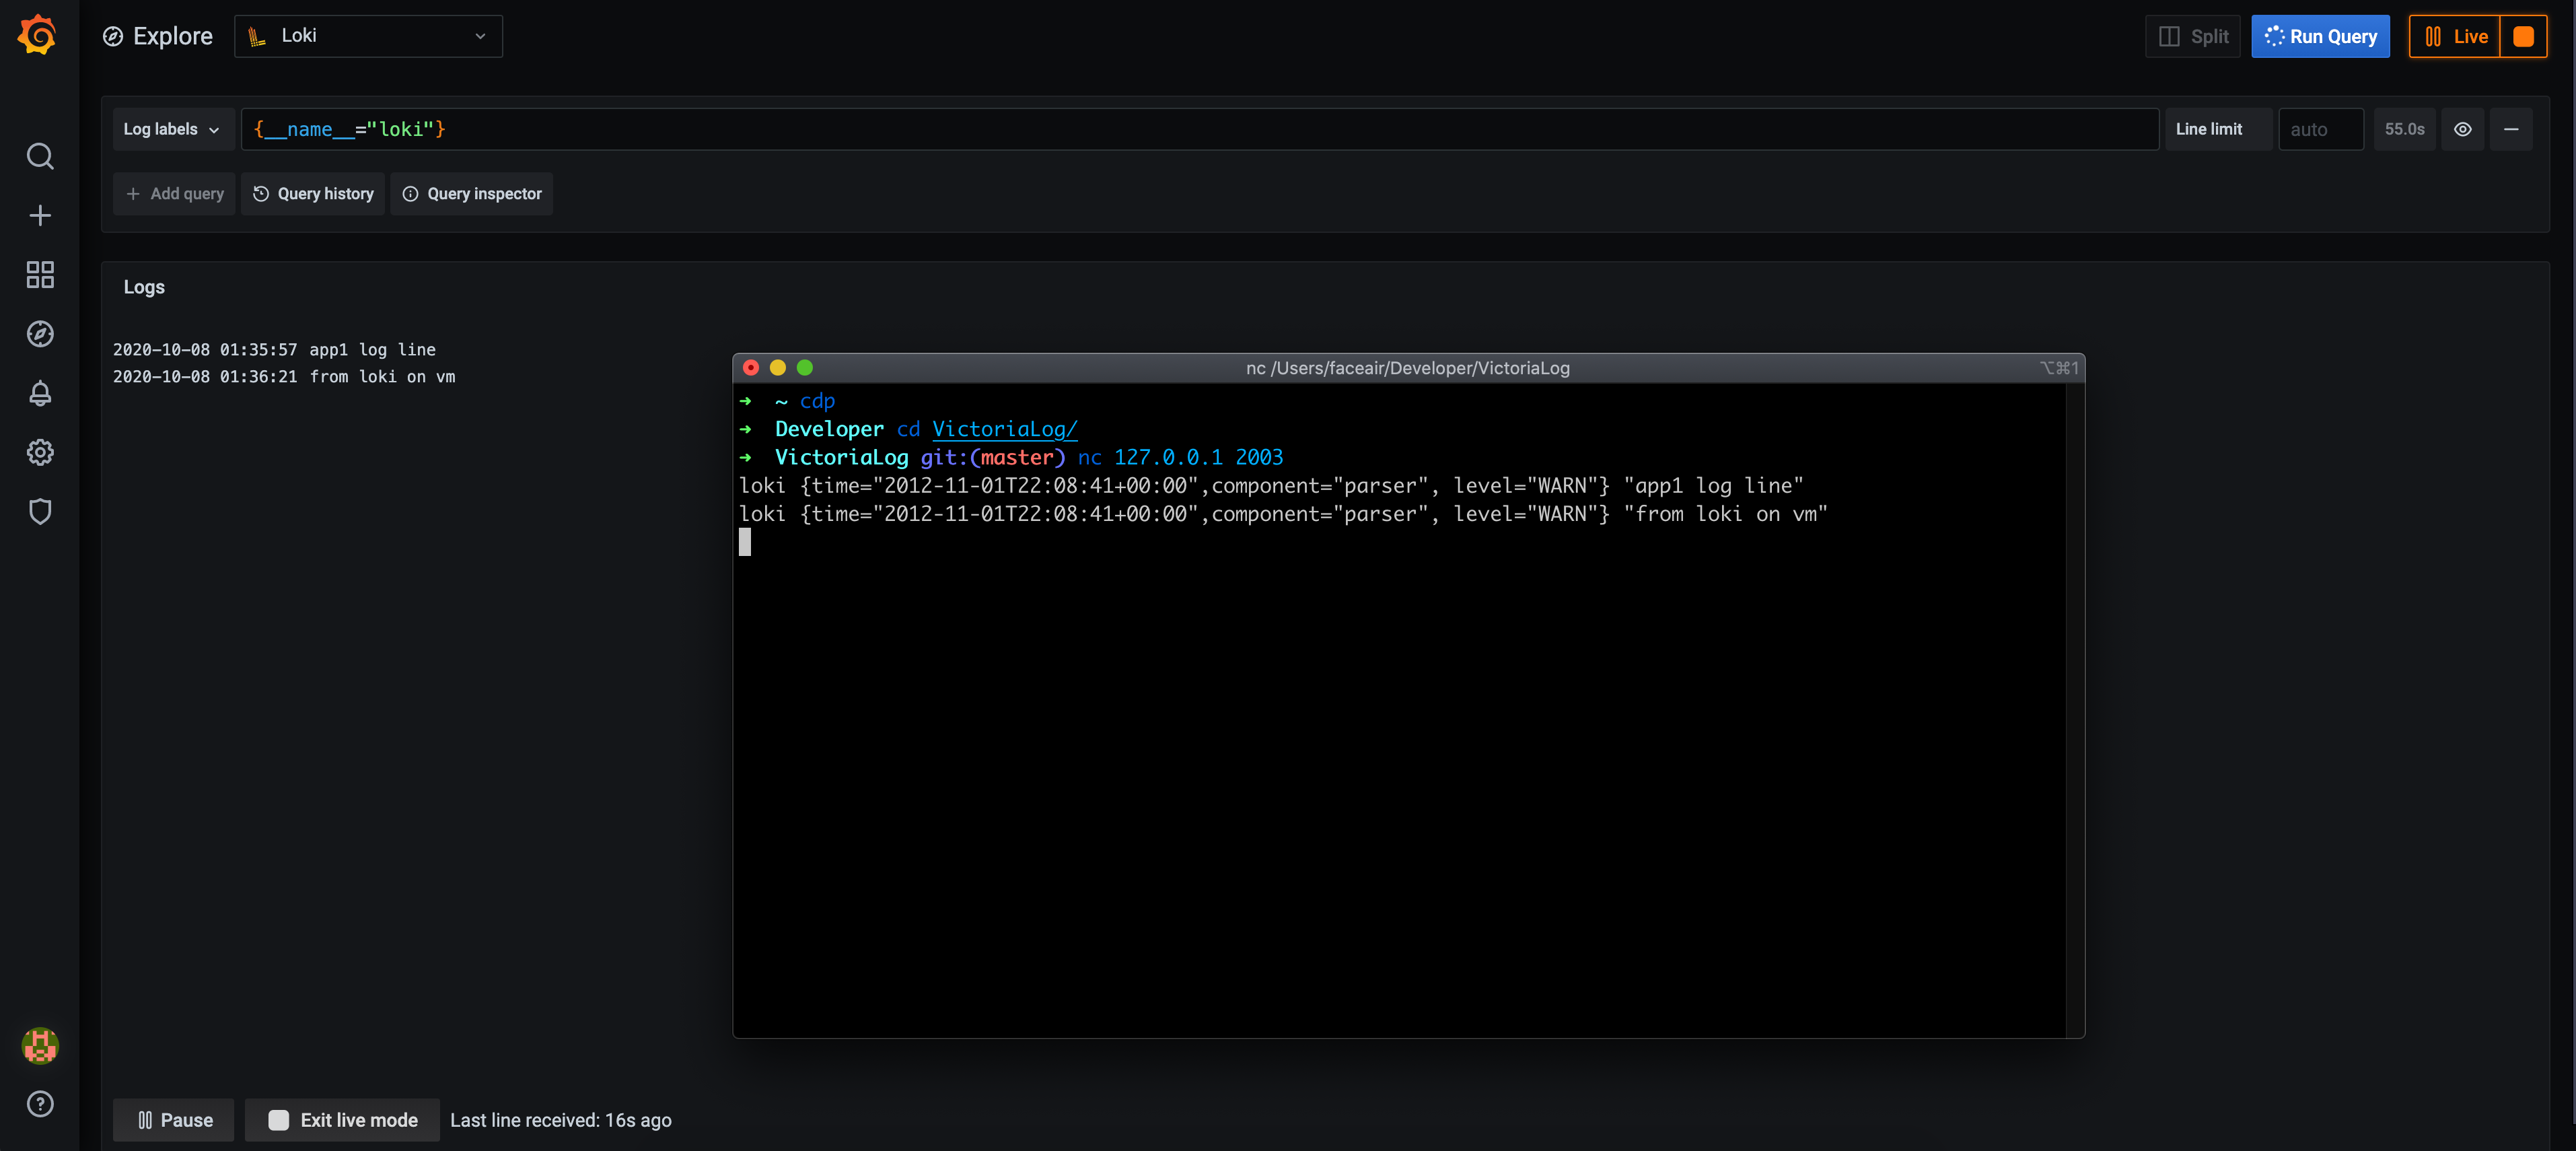
Task: Toggle query visibility eye icon
Action: (2462, 129)
